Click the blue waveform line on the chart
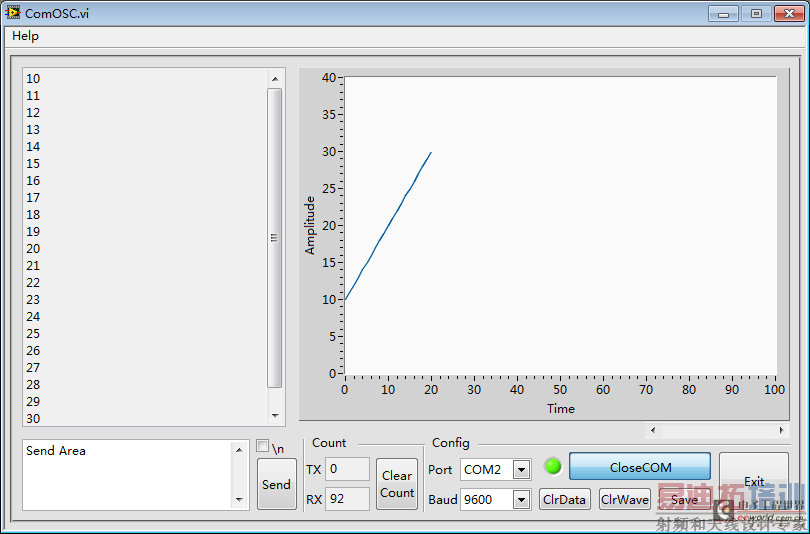The width and height of the screenshot is (810, 534). coord(388,226)
